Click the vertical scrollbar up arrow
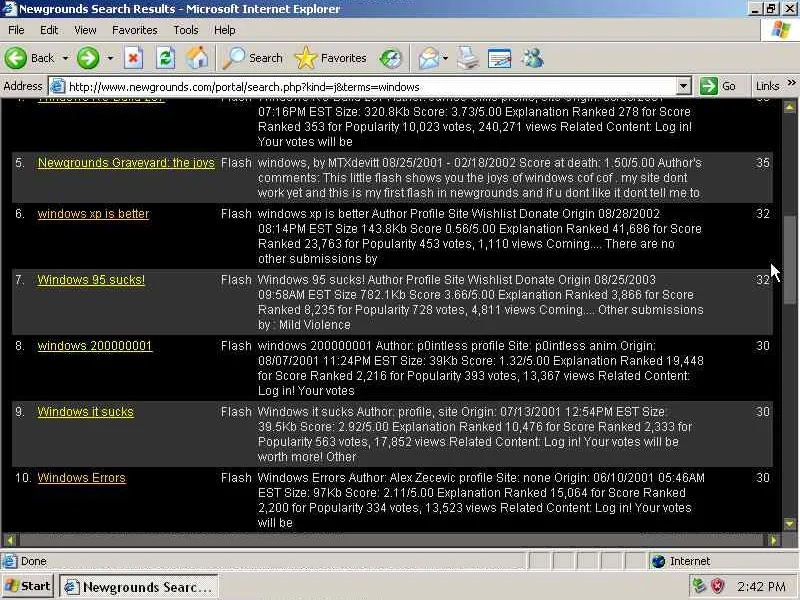 [790, 107]
